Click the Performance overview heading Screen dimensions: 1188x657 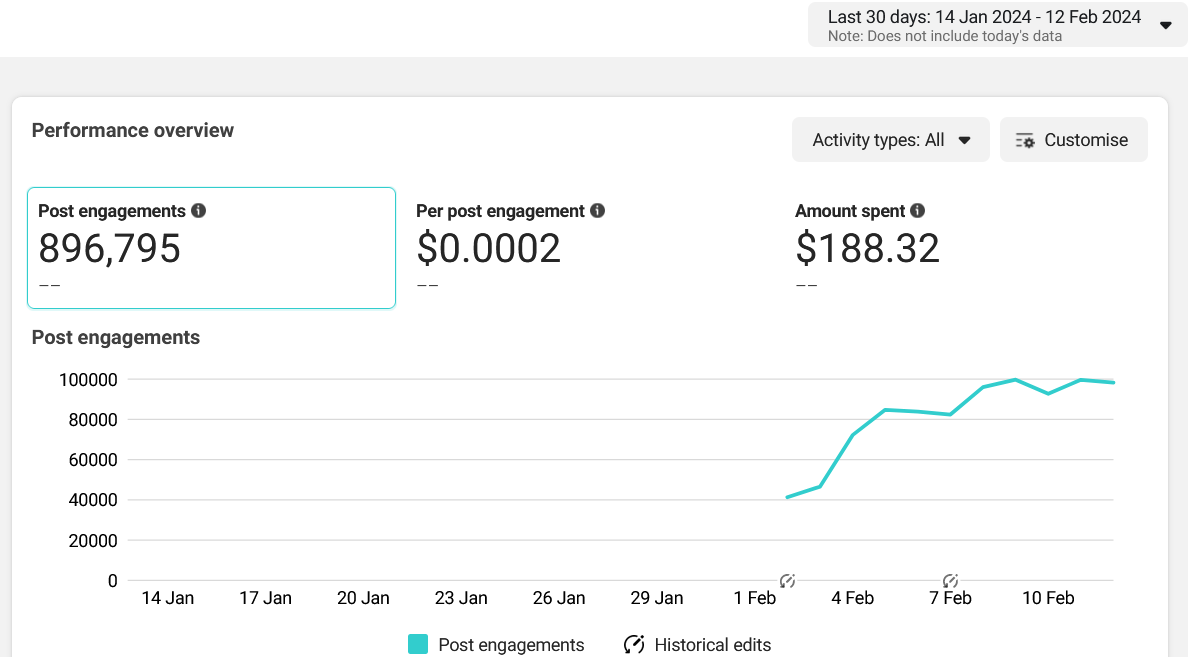pos(133,130)
